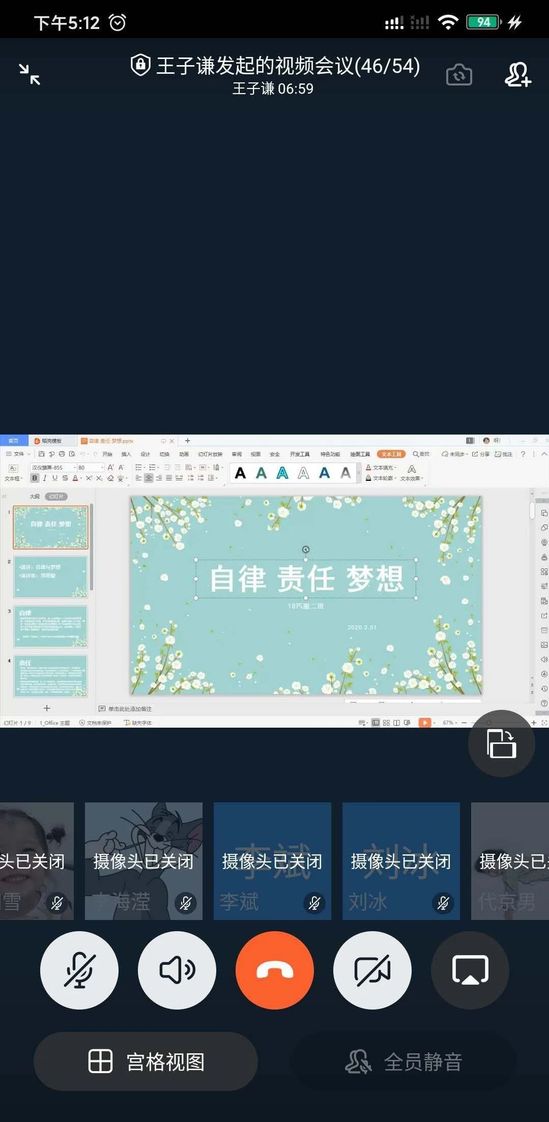Select slide 3 自律 thumbnail in shared presentation
The height and width of the screenshot is (1122, 549).
coord(51,626)
